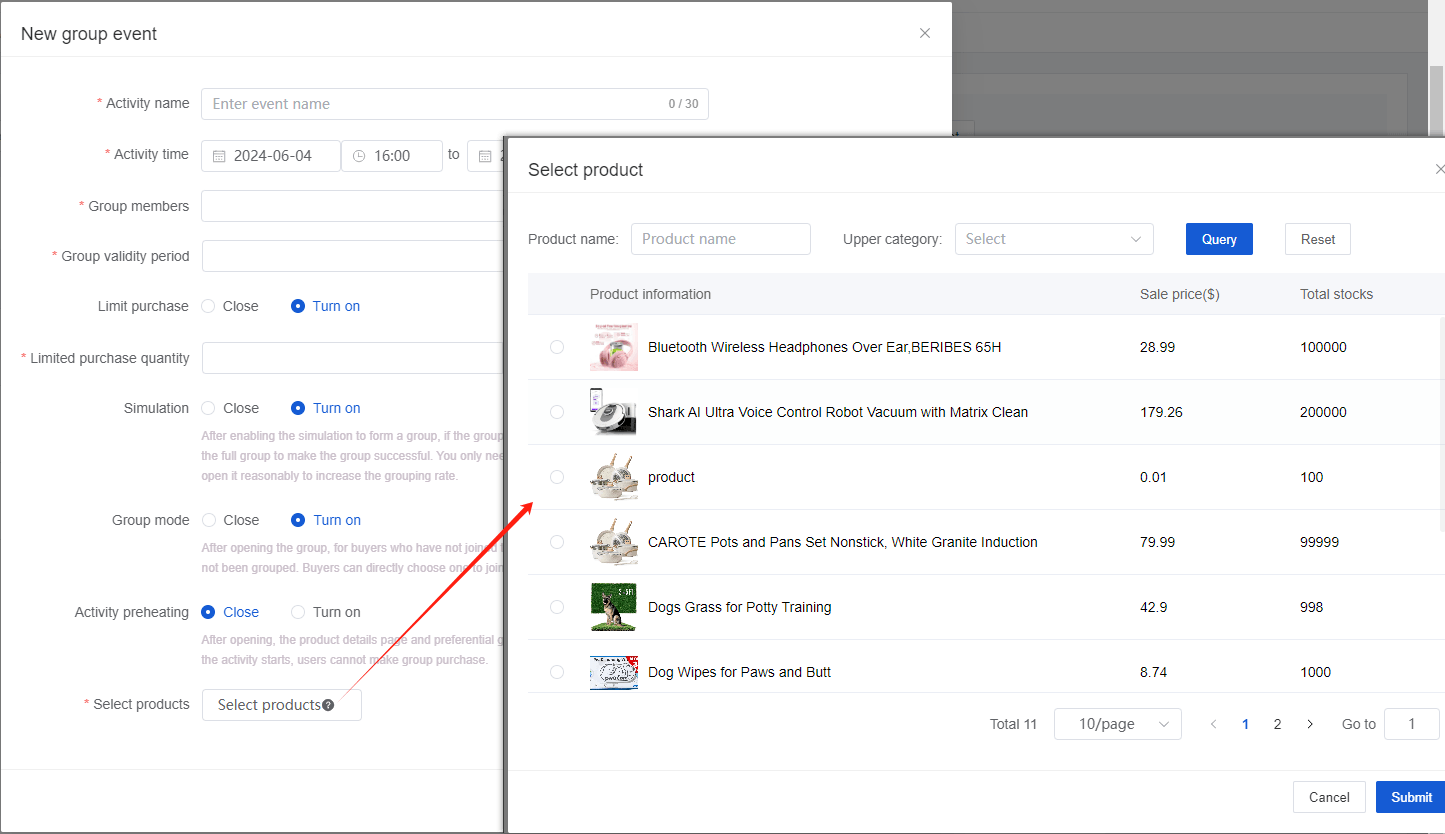The width and height of the screenshot is (1445, 834).
Task: Click the Select products button
Action: [282, 705]
